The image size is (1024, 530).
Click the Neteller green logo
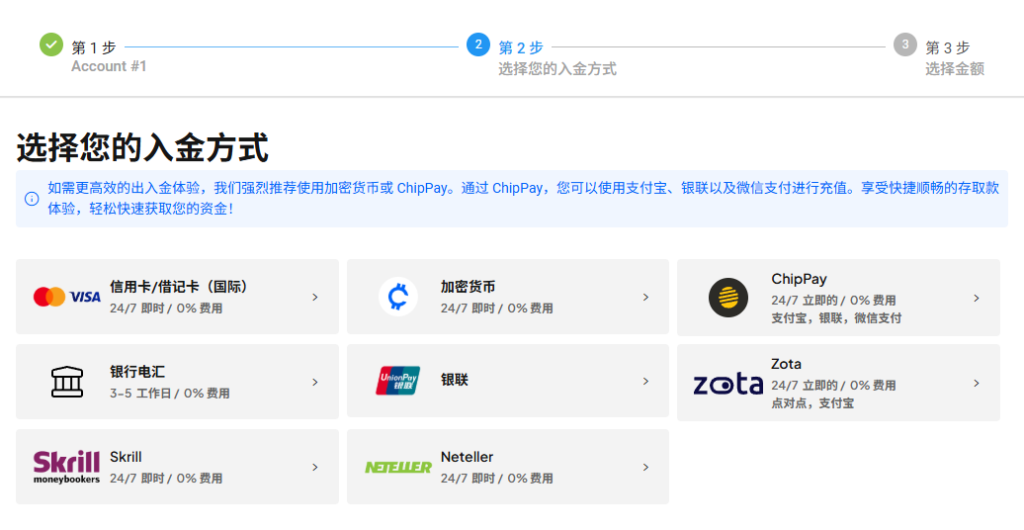tap(398, 467)
